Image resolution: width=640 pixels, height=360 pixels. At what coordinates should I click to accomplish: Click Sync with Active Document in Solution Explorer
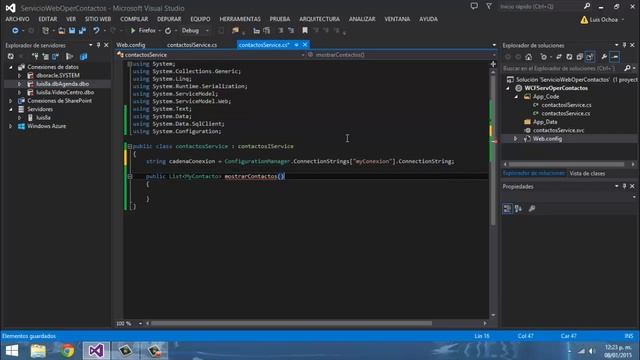click(558, 57)
